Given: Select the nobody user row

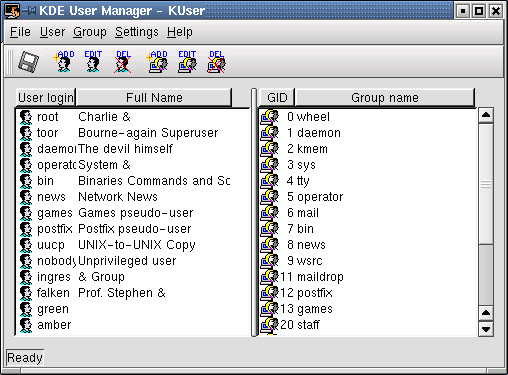Looking at the screenshot, I should (133, 261).
